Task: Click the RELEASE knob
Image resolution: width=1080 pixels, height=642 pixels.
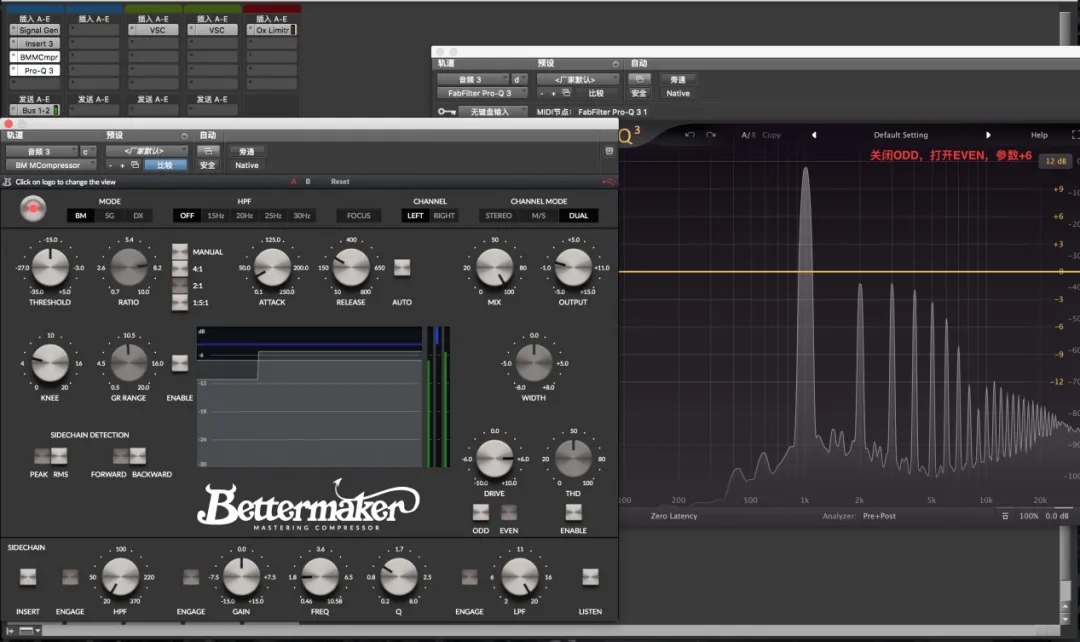Action: click(x=351, y=267)
